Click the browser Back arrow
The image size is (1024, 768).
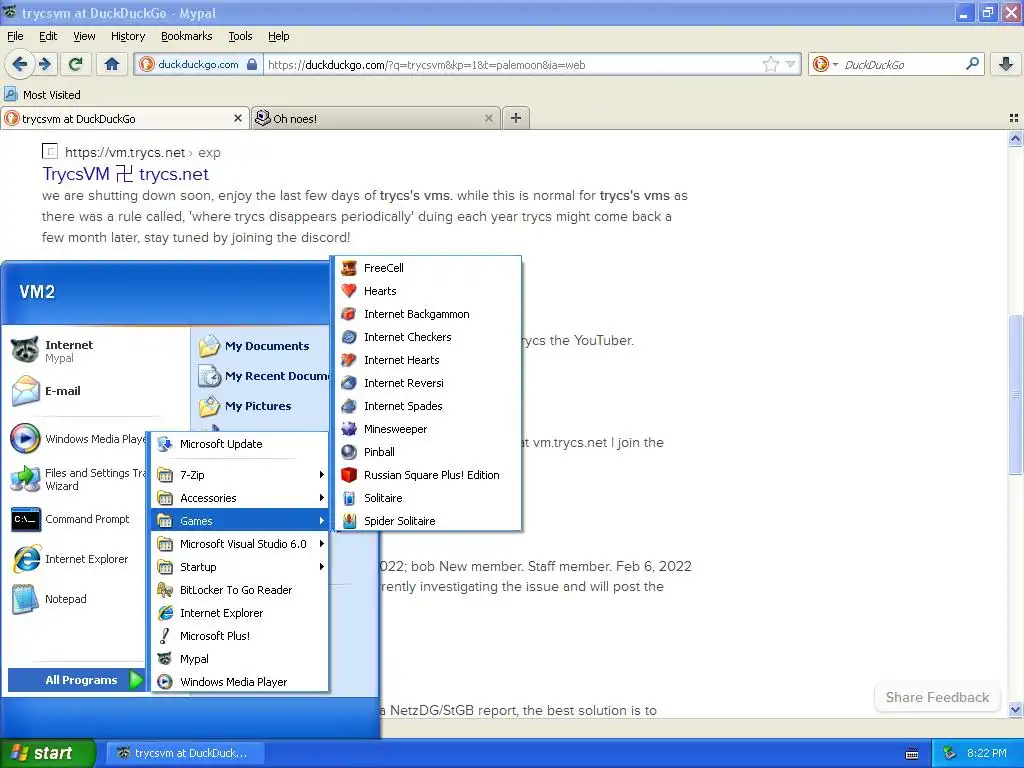(20, 64)
